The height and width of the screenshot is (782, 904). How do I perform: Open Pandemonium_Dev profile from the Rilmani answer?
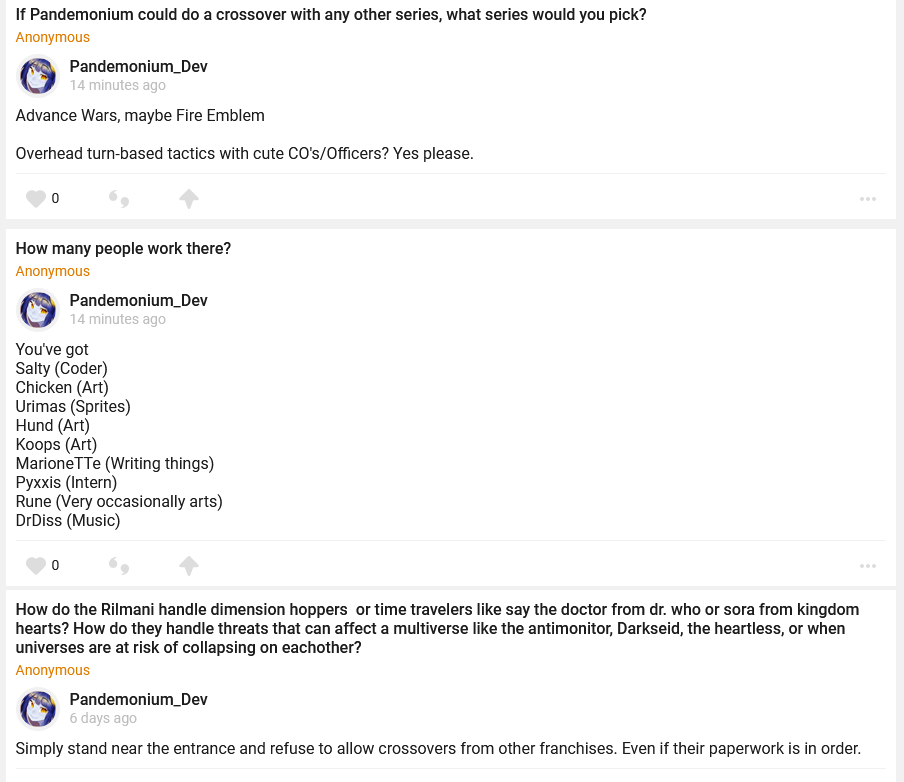138,700
